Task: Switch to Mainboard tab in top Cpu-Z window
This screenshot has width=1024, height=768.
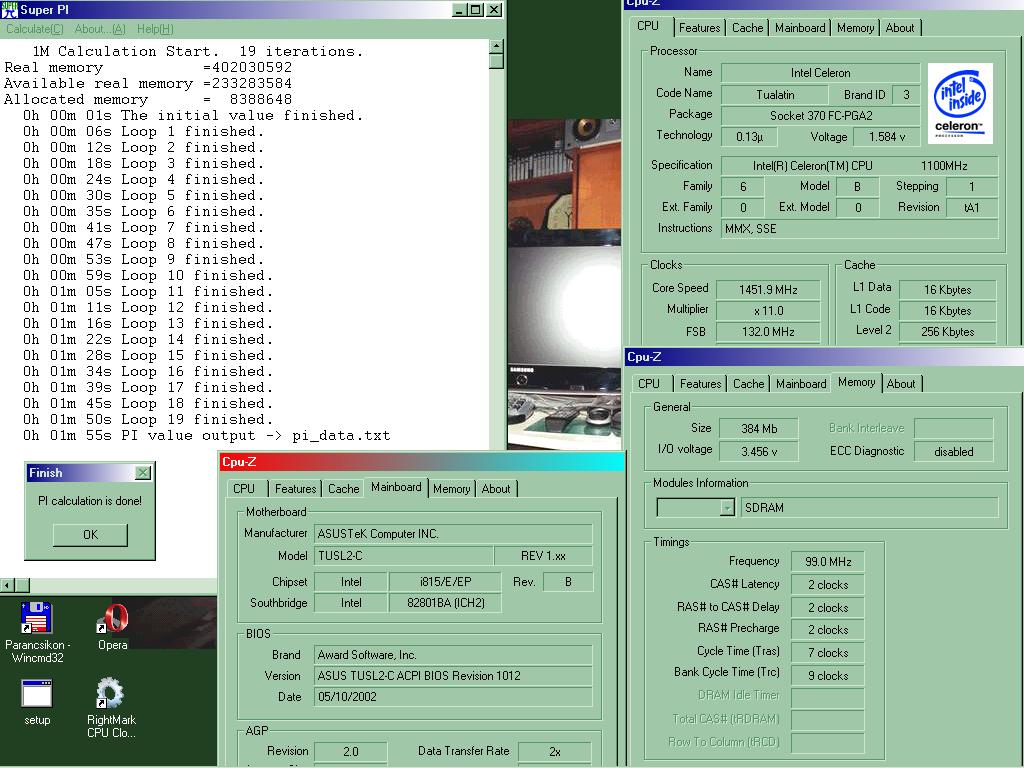Action: (x=800, y=27)
